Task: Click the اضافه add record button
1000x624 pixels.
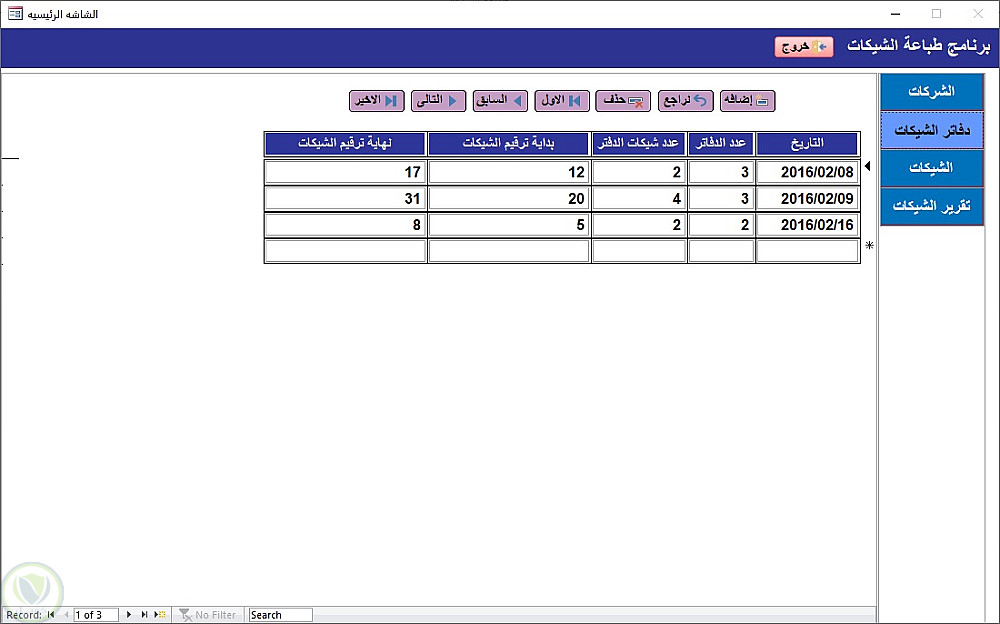Action: 747,101
